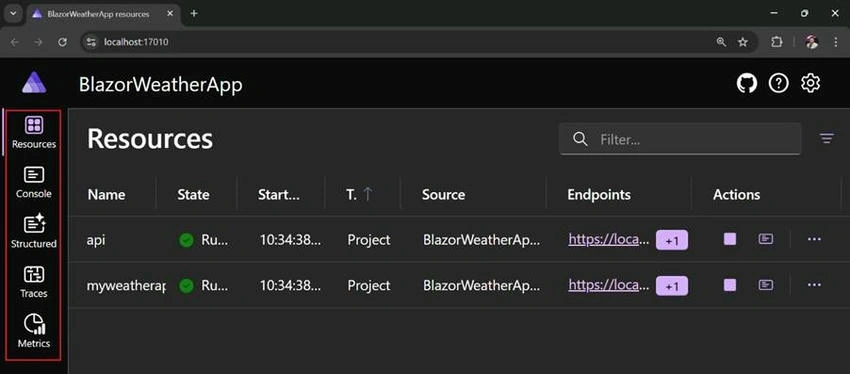Reload the browser page
Viewport: 850px width, 374px height.
(62, 42)
